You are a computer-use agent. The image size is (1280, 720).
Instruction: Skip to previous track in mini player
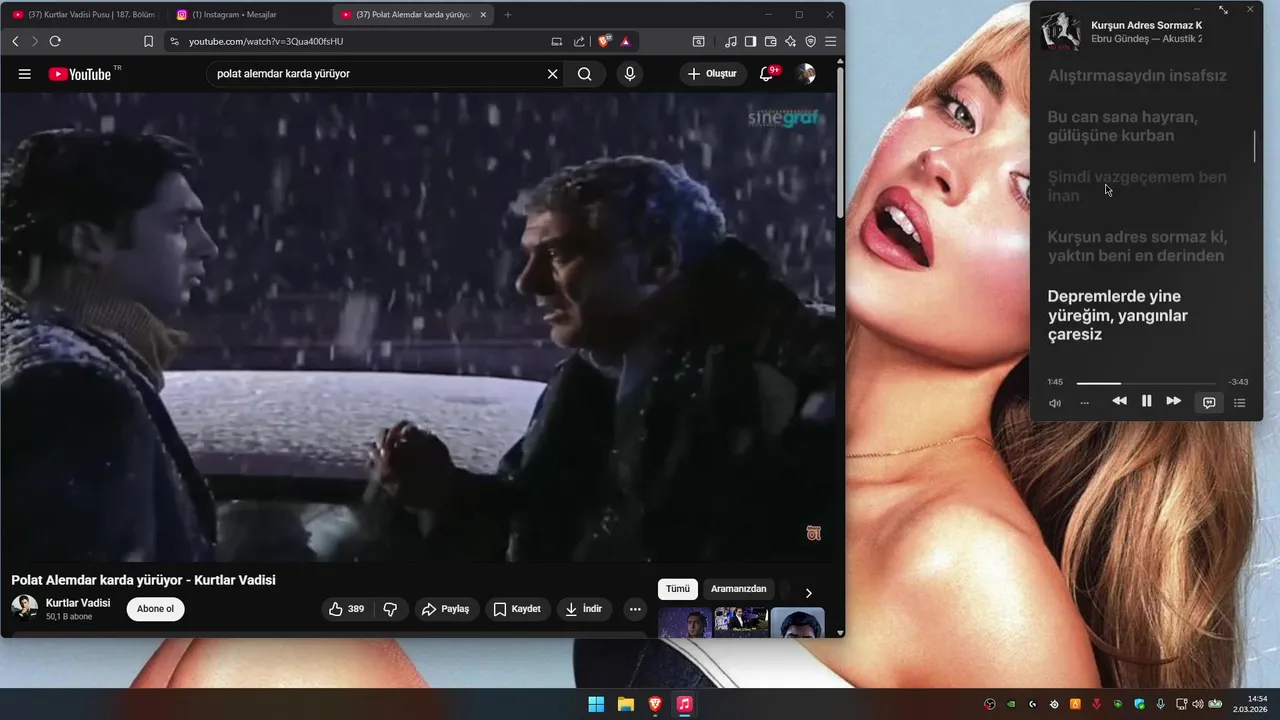coord(1119,401)
